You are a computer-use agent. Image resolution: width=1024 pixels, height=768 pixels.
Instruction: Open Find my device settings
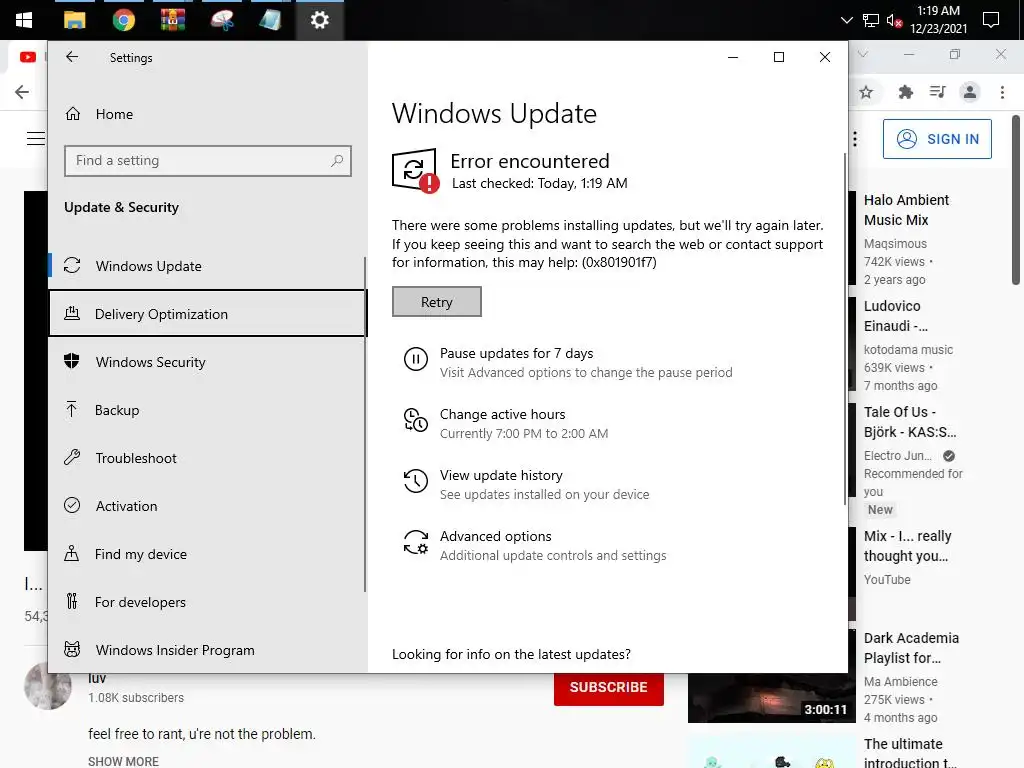[x=208, y=554]
